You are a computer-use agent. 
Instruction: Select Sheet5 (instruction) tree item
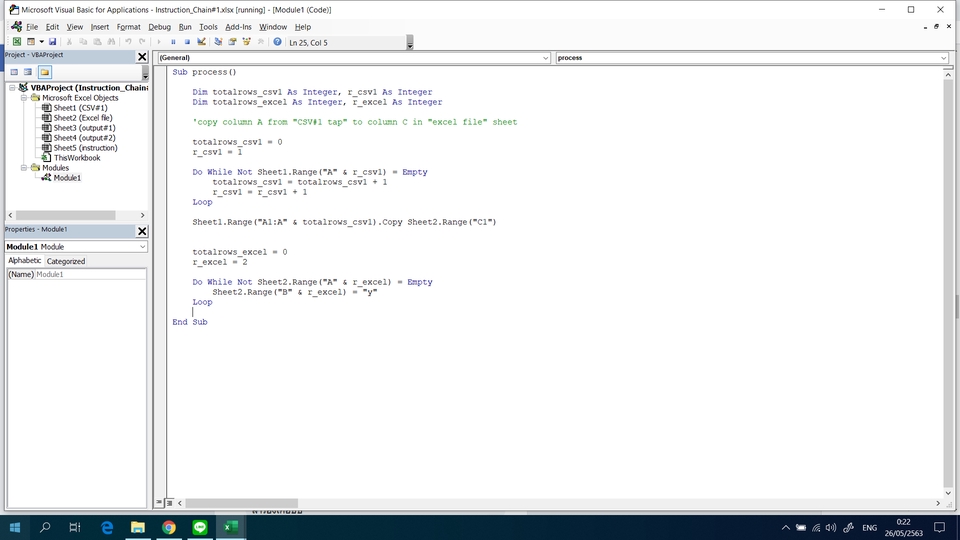pyautogui.click(x=85, y=148)
